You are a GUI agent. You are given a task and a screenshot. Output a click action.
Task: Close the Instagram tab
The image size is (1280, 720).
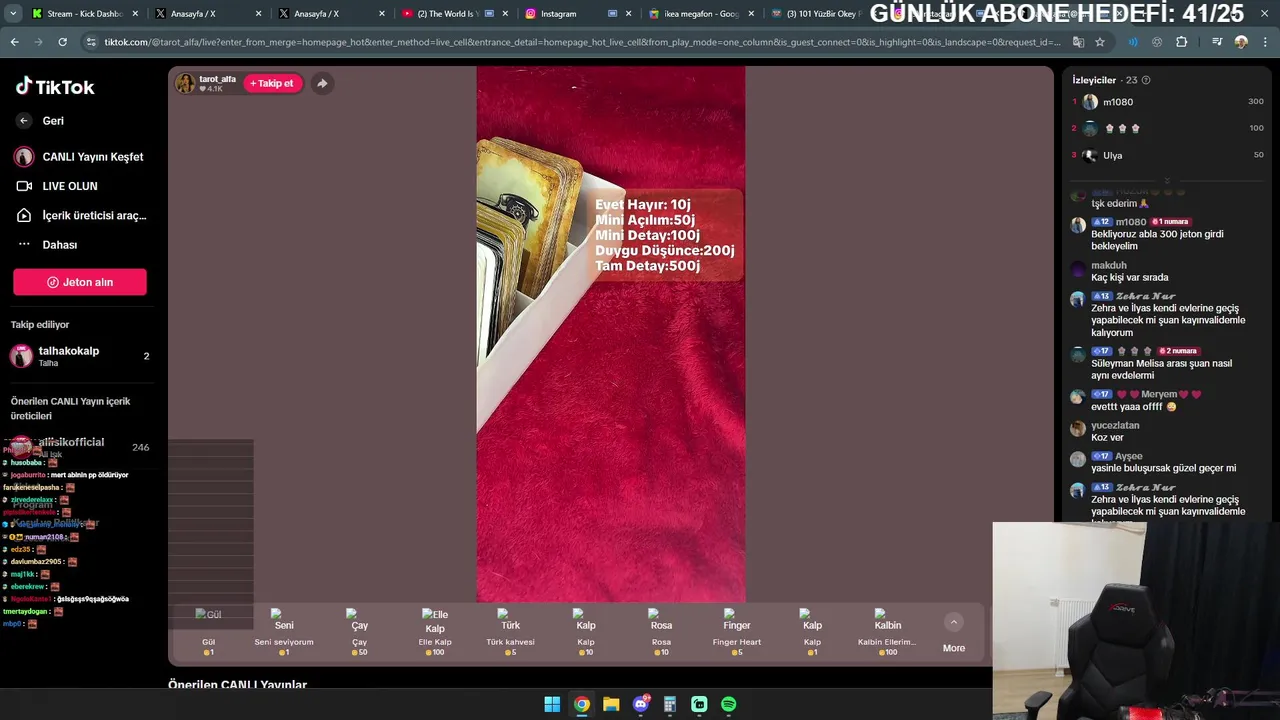pos(628,14)
